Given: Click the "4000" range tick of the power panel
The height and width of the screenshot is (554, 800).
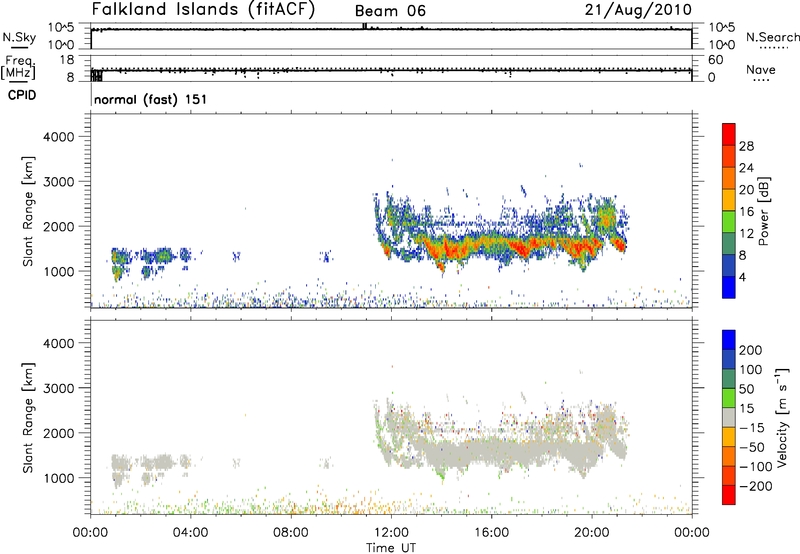Looking at the screenshot, I should 59,137.
